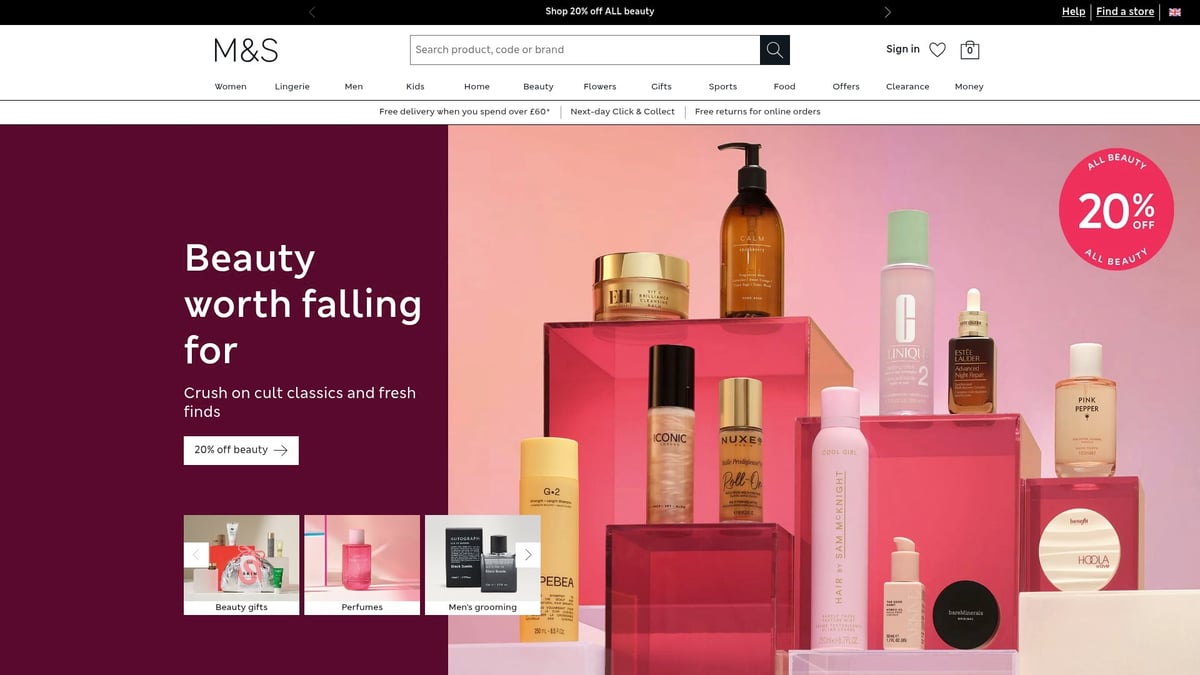
Task: Open the Women menu
Action: pyautogui.click(x=230, y=87)
